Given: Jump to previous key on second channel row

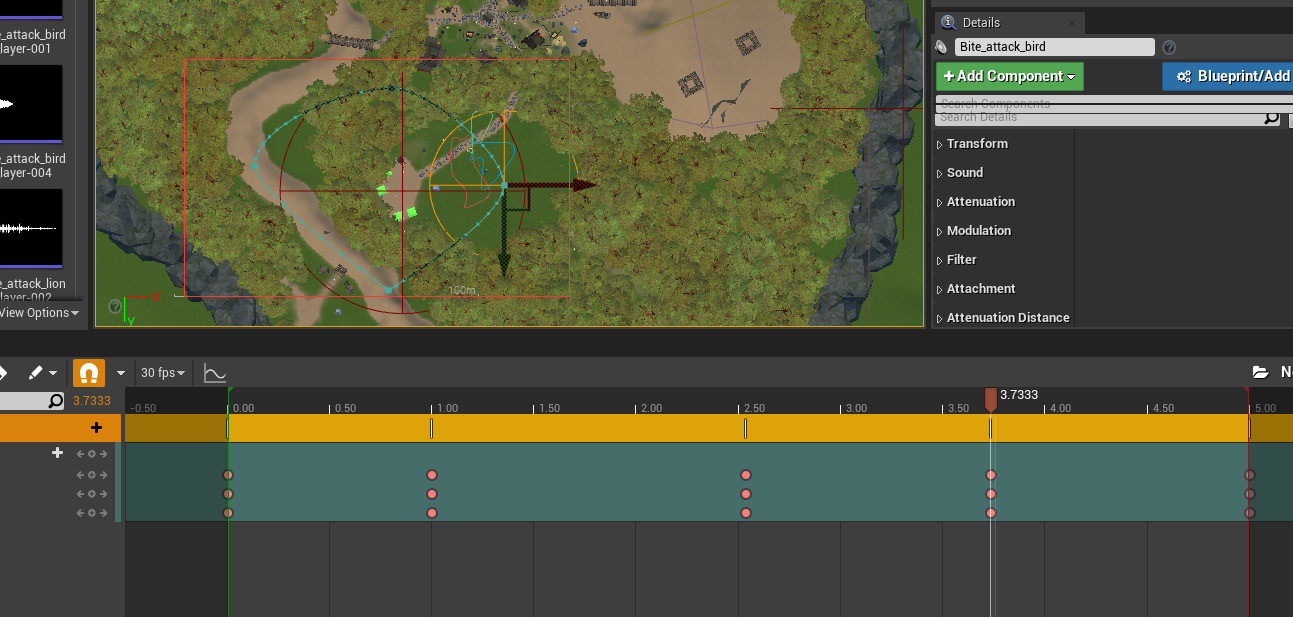Looking at the screenshot, I should pyautogui.click(x=80, y=474).
